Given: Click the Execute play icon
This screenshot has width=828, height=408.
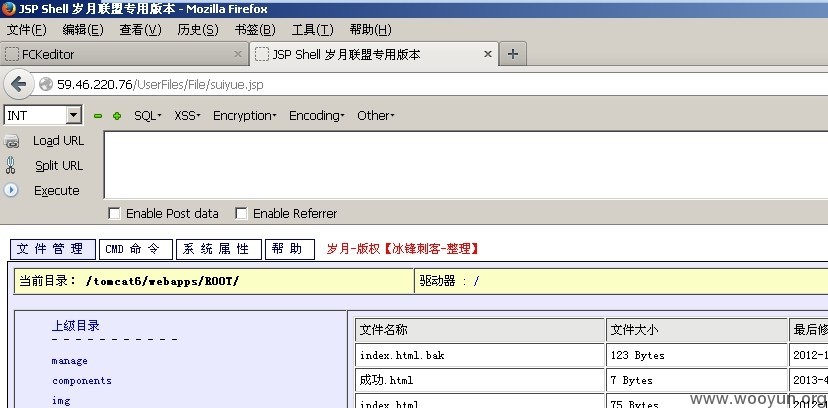Looking at the screenshot, I should point(11,190).
